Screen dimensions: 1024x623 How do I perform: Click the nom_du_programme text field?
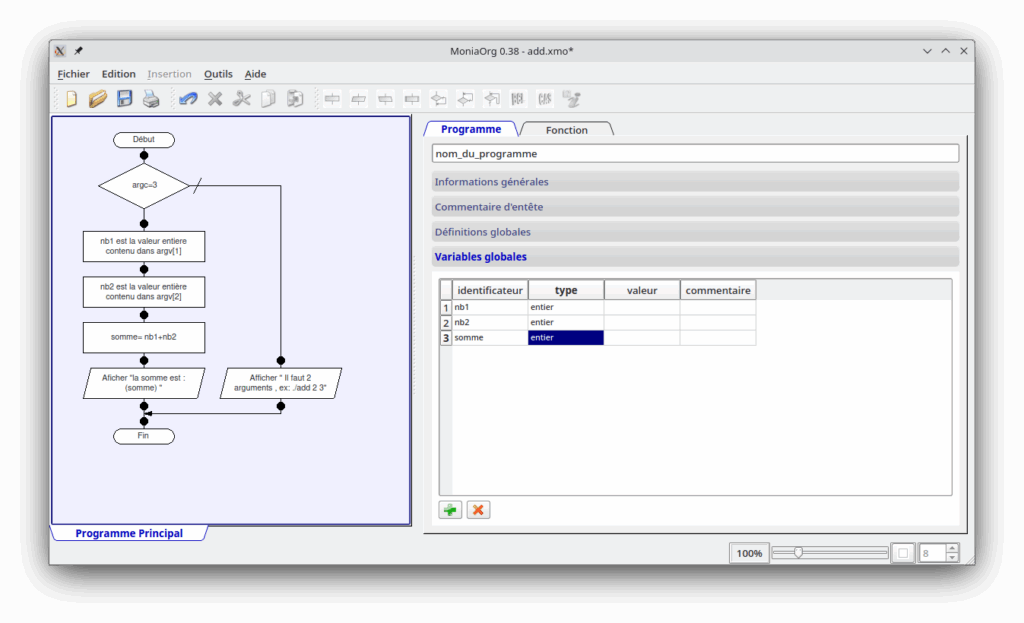[694, 154]
